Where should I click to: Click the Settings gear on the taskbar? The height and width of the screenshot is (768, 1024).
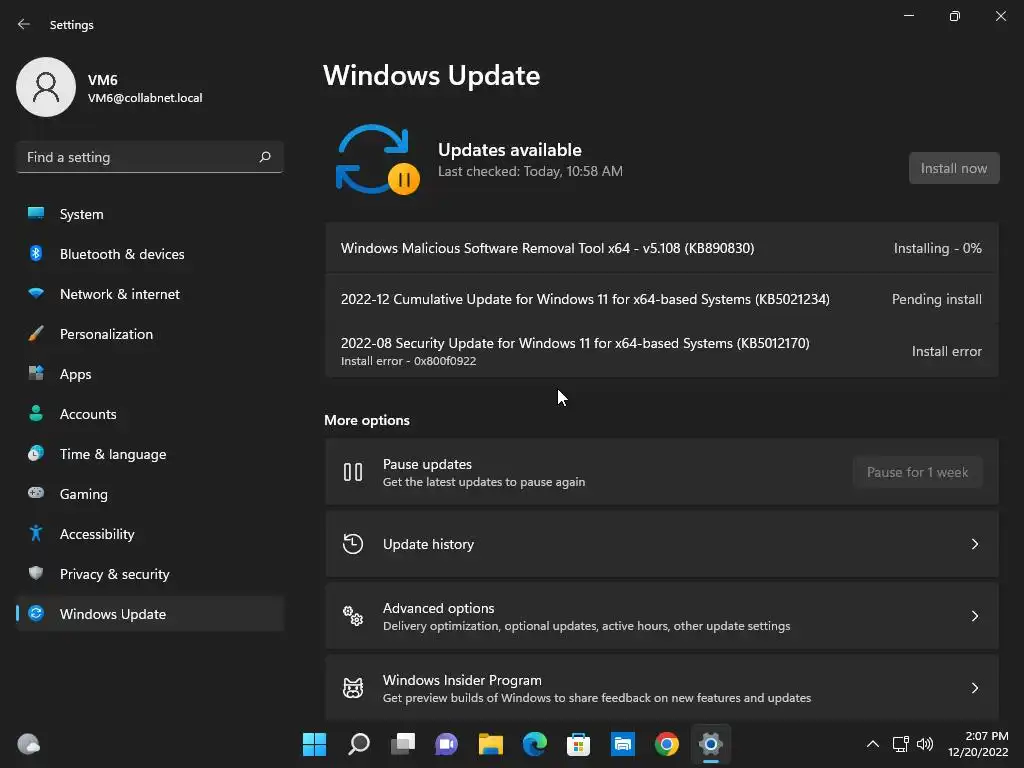[x=711, y=744]
